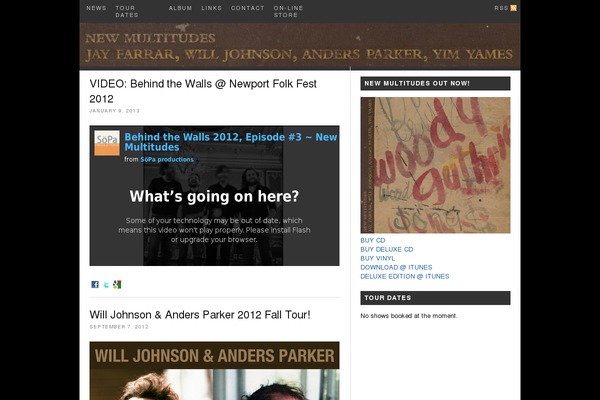
Task: Click the September 7, 2012 post date
Action: coord(119,327)
